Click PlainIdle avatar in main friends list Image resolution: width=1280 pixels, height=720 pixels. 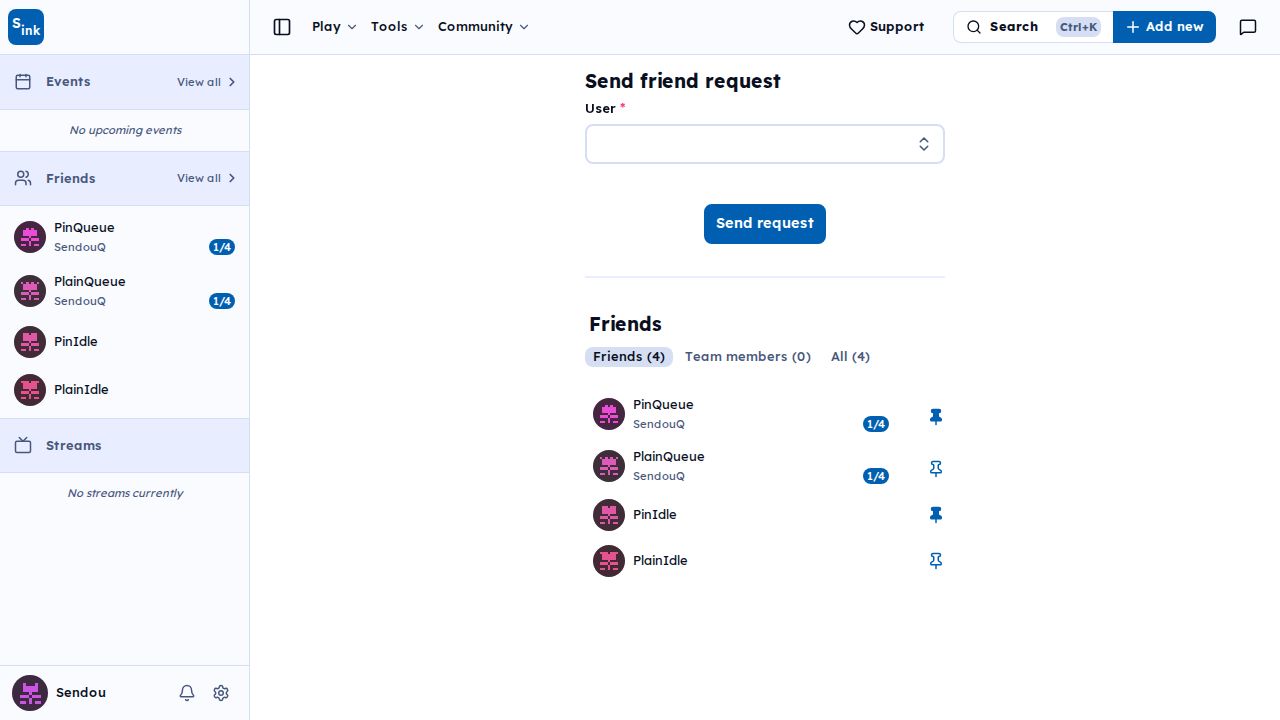(609, 561)
